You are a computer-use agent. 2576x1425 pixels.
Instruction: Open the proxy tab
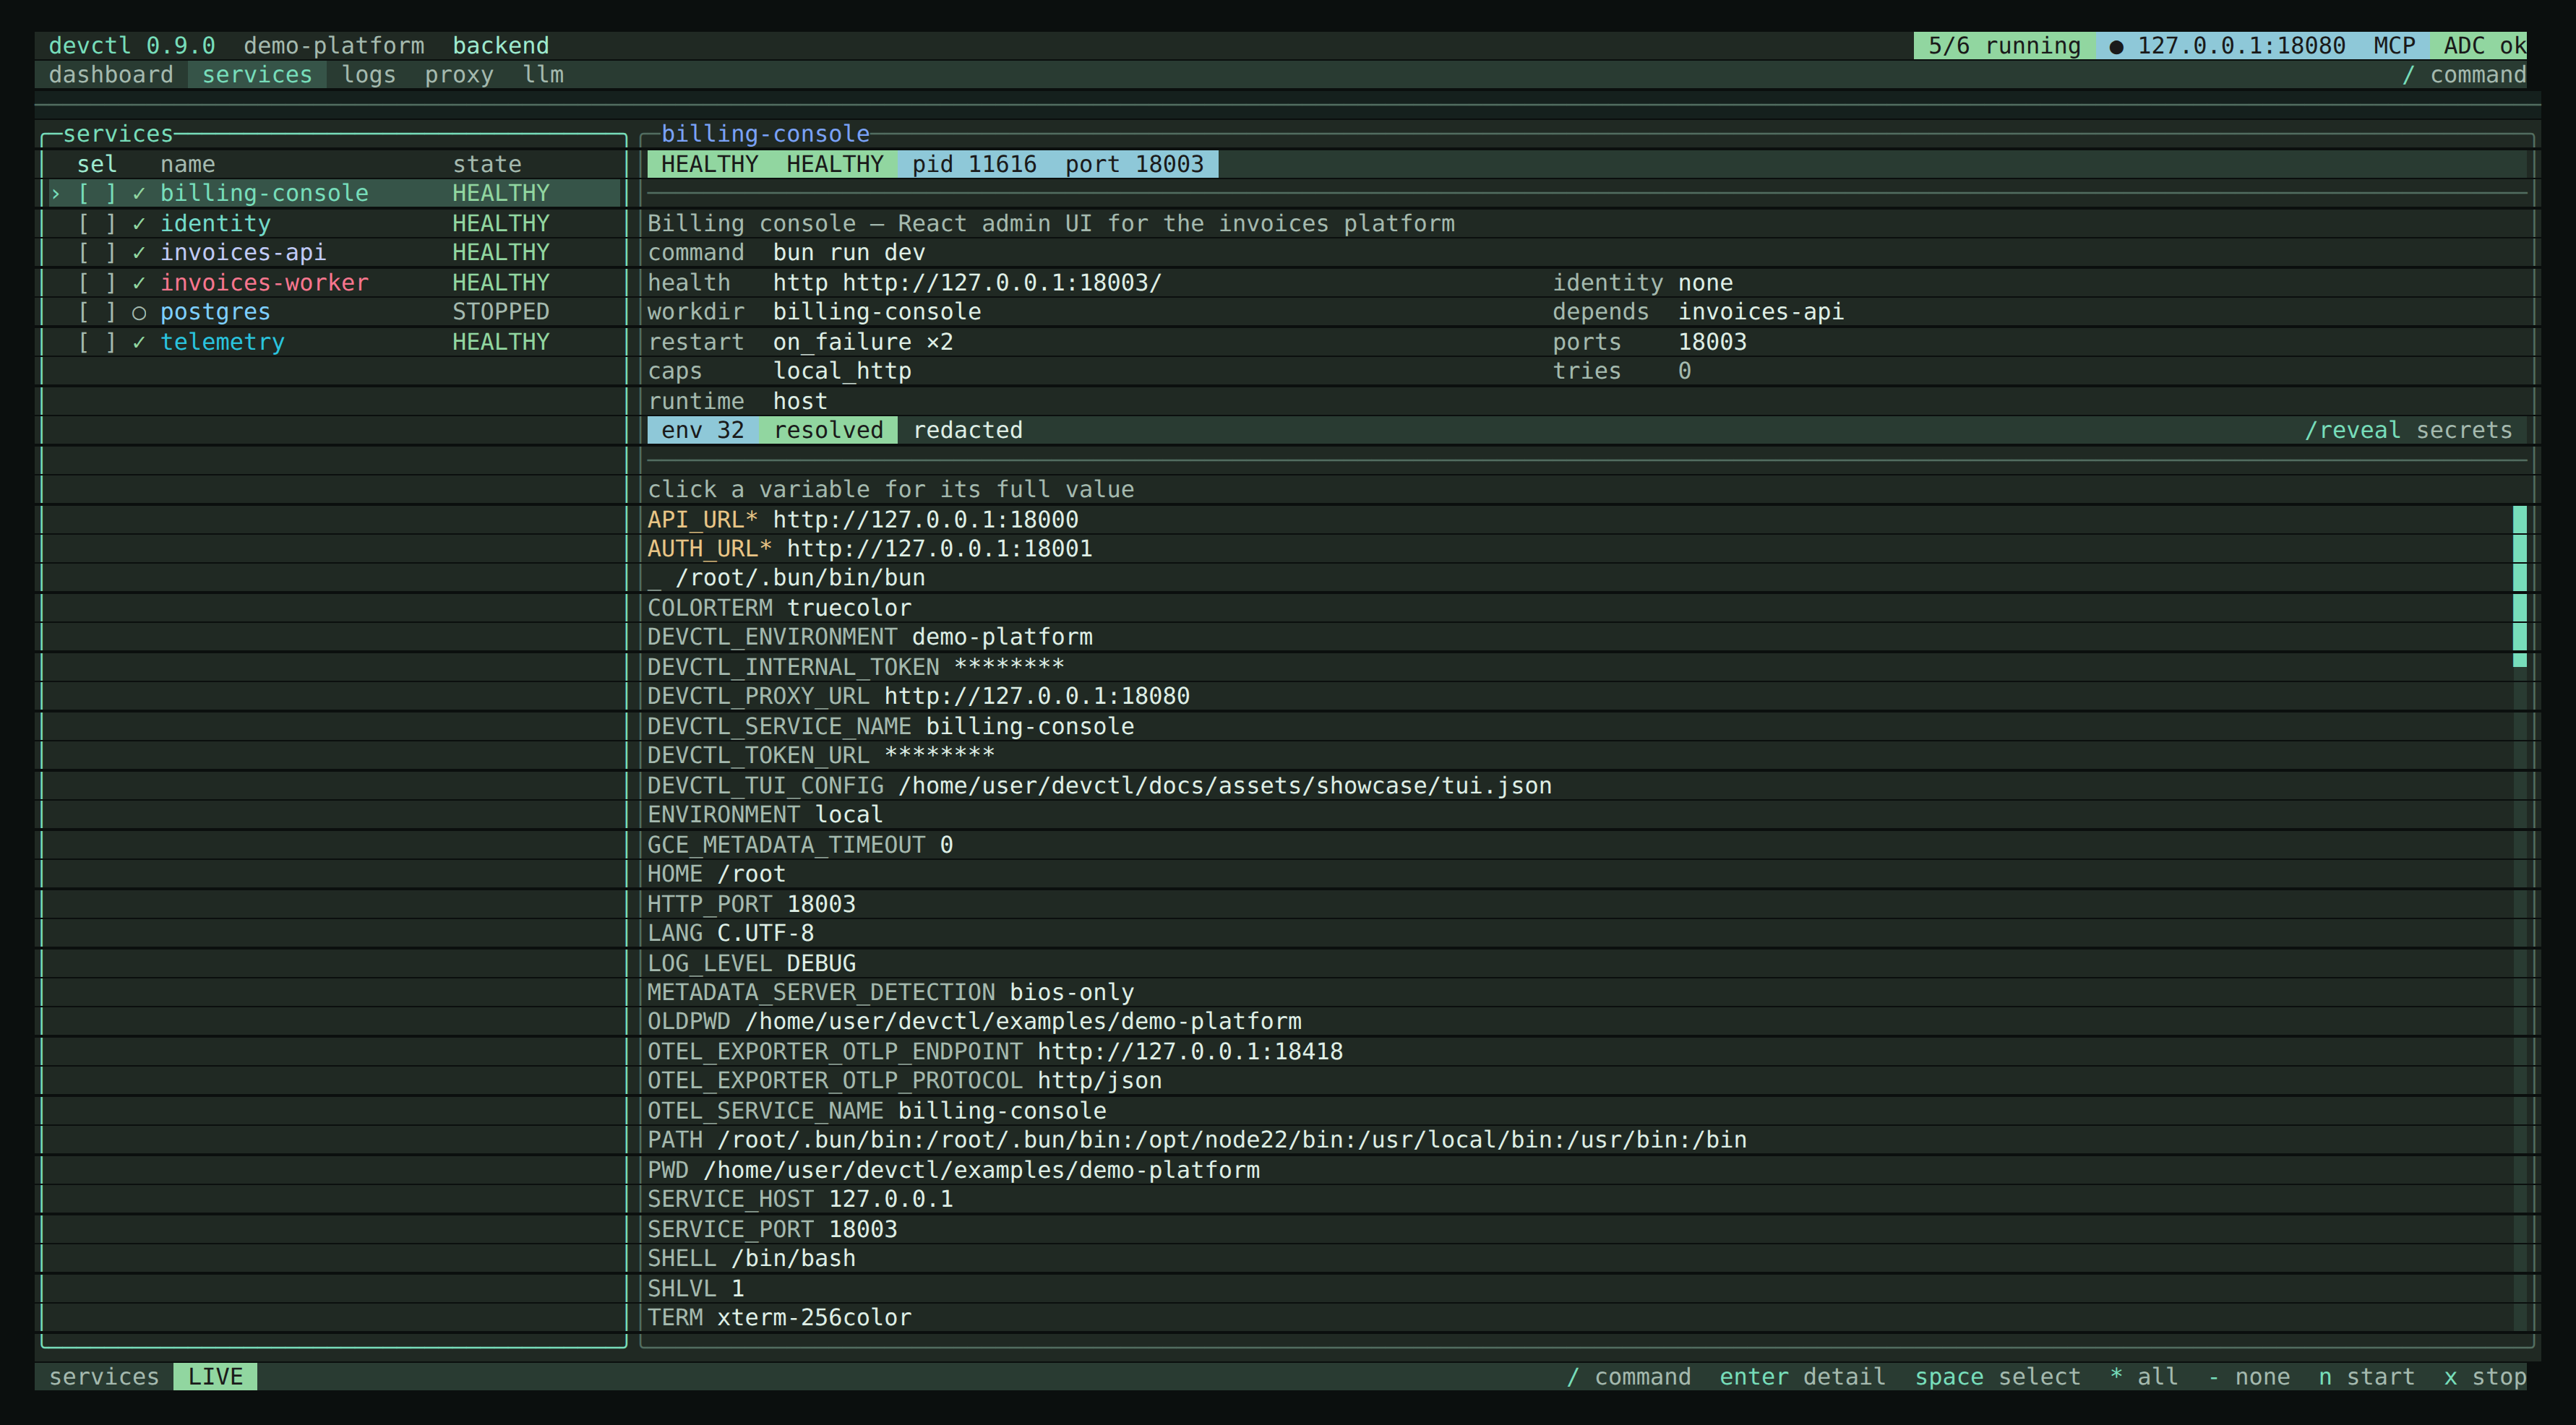(459, 75)
